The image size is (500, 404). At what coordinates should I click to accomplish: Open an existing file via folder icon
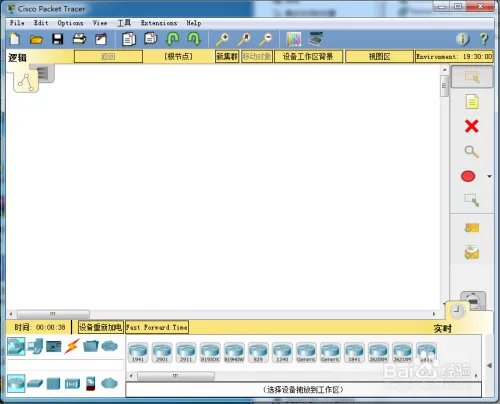pos(36,40)
